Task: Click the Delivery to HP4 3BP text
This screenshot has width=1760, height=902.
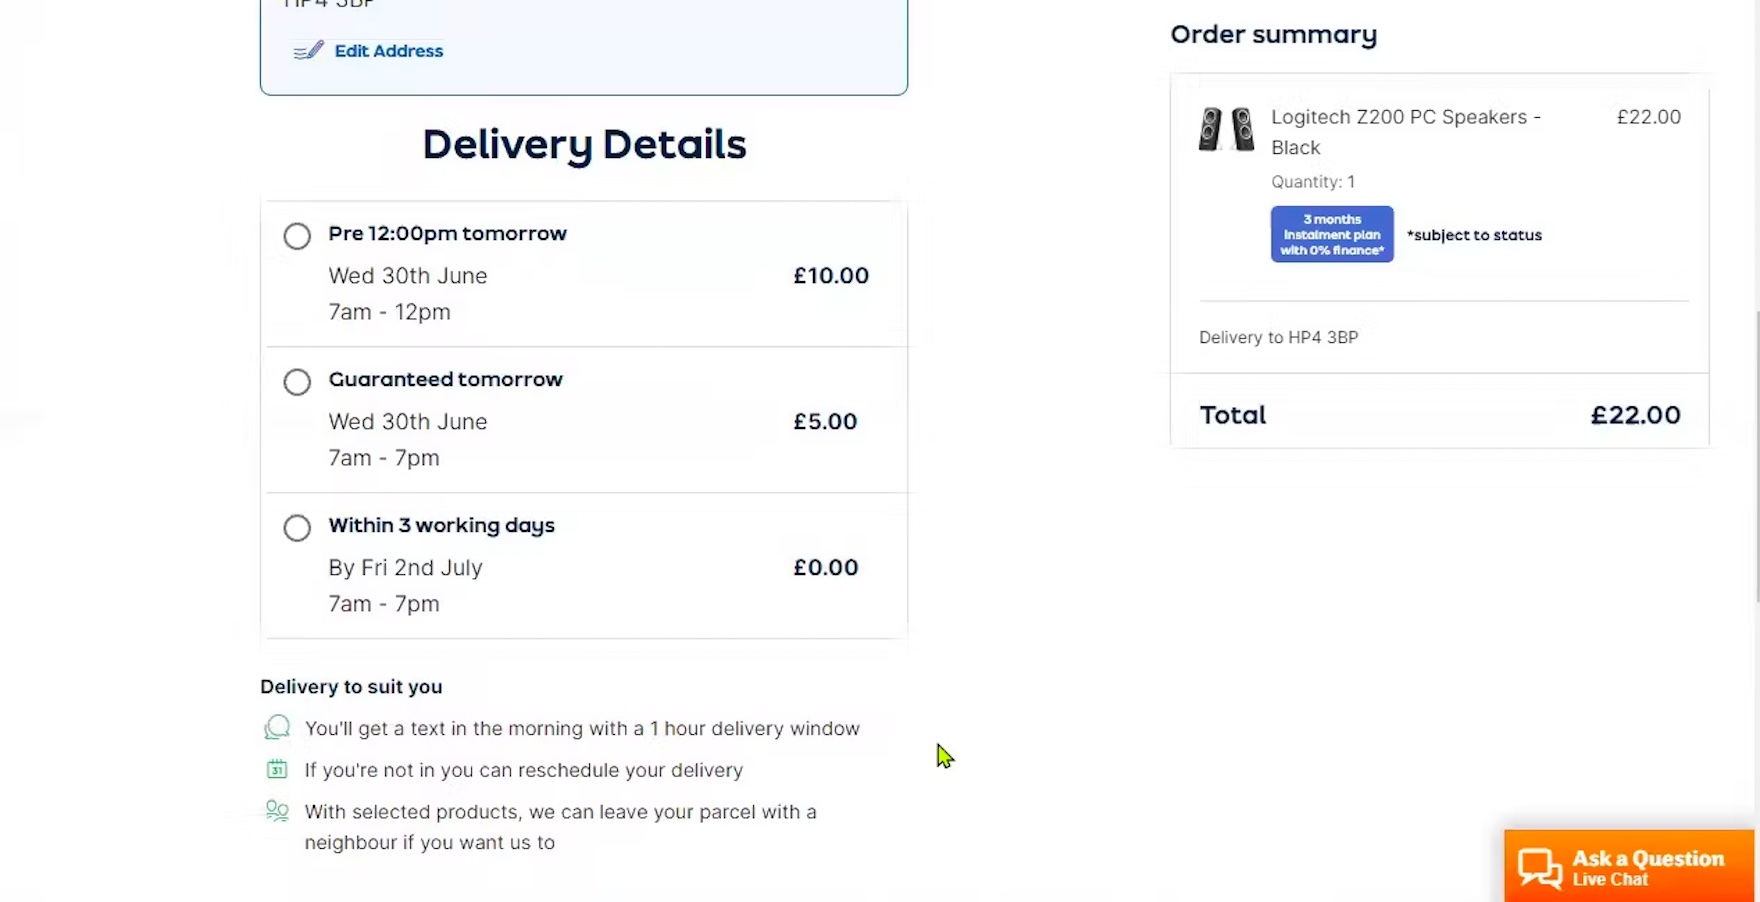Action: tap(1278, 337)
